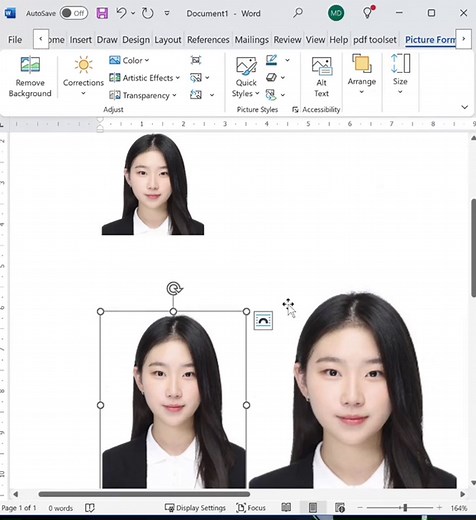Click the zoom out minus button
476x520 pixels.
[x=360, y=508]
